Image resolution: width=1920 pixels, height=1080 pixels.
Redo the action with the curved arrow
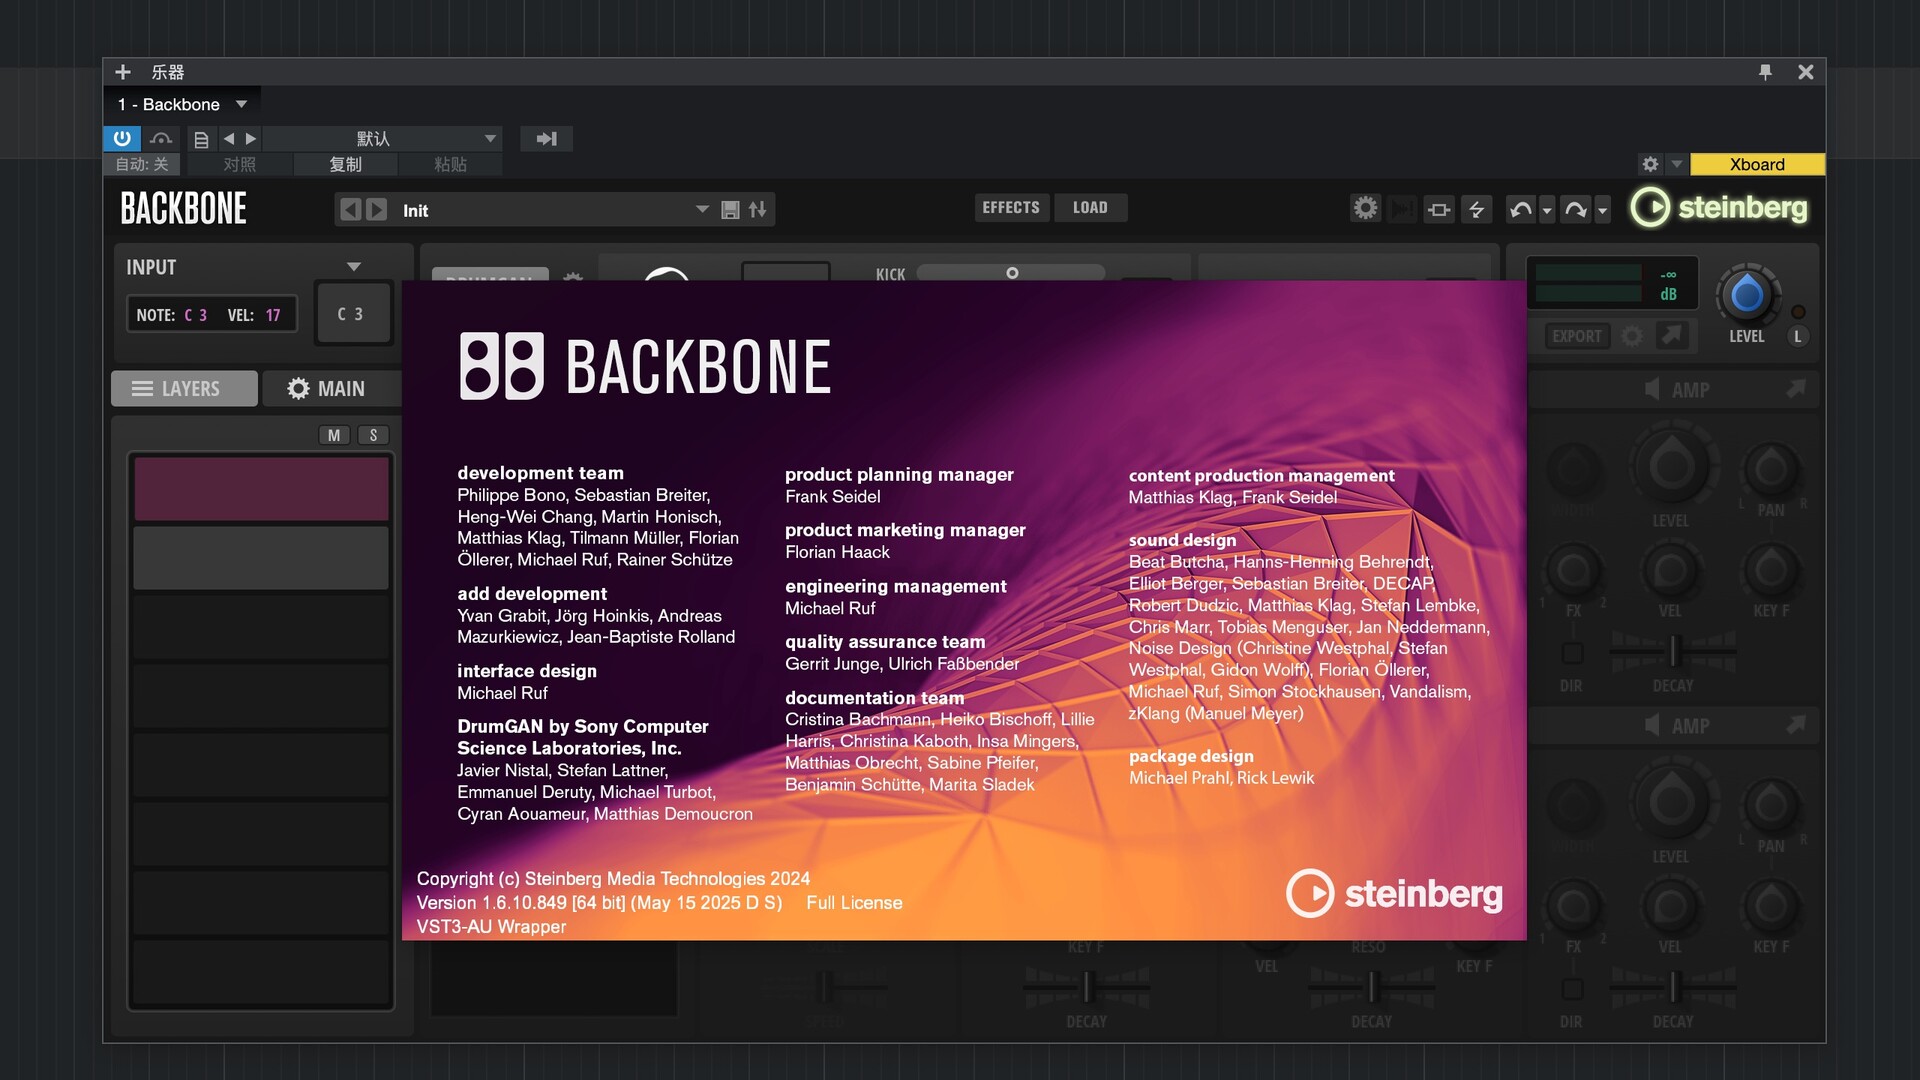[1576, 209]
